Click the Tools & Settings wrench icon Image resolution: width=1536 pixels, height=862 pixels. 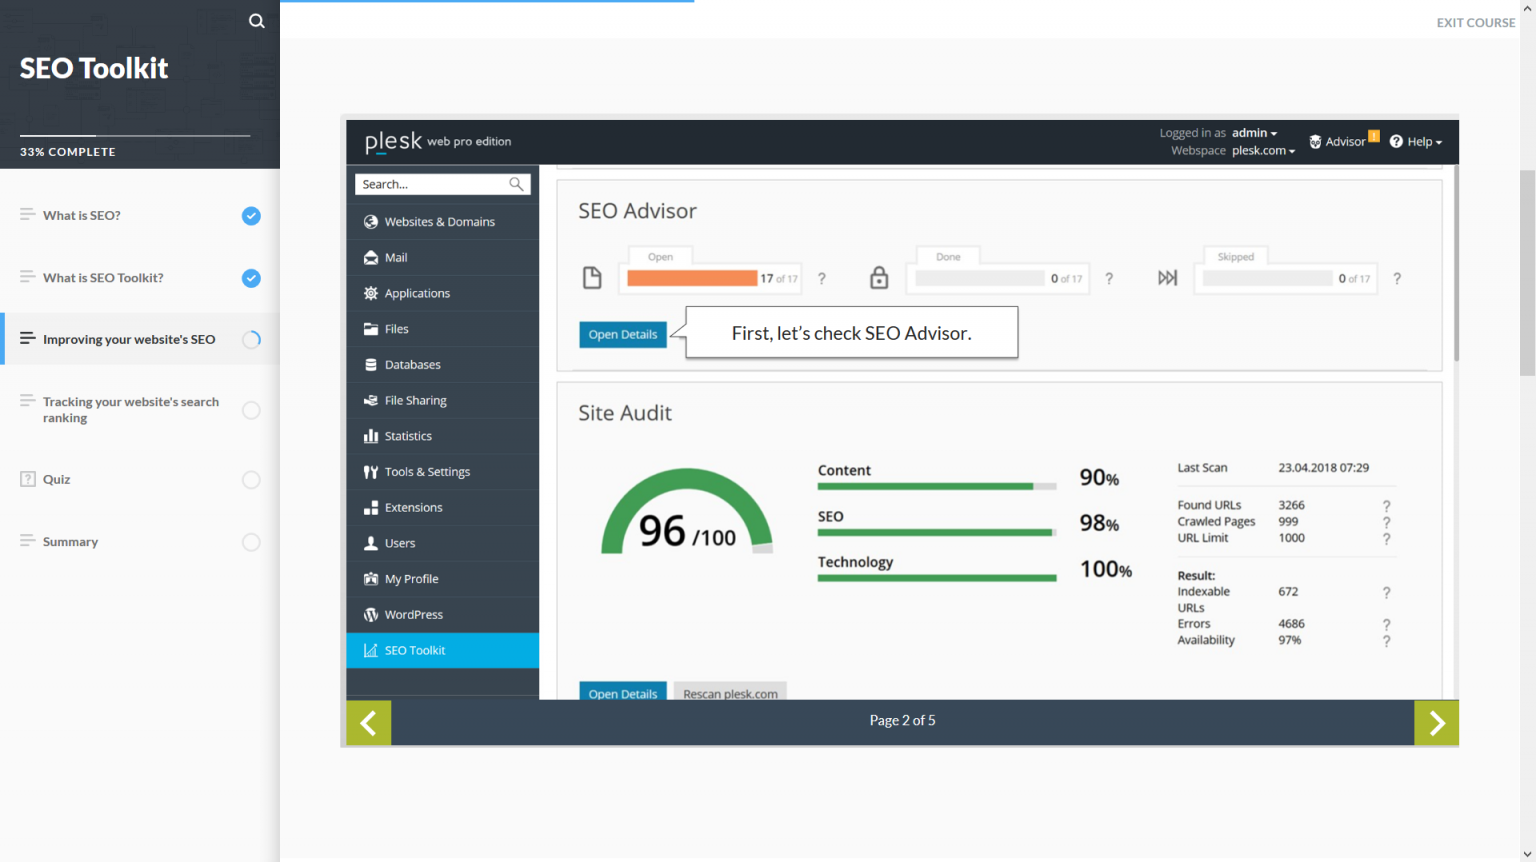click(x=371, y=472)
